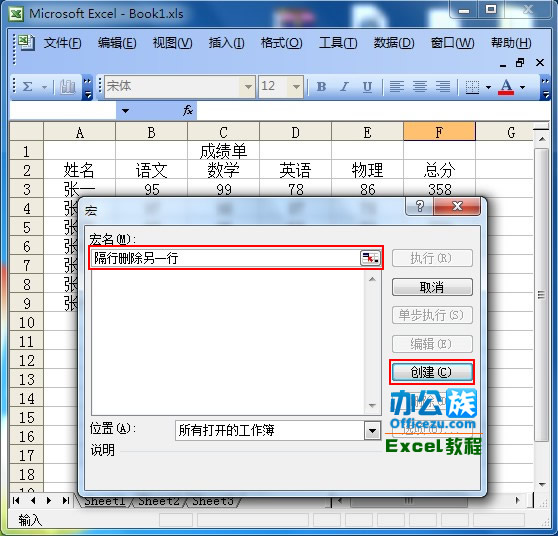The height and width of the screenshot is (536, 558).
Task: Click the cell containing 姓名
Action: [80, 170]
